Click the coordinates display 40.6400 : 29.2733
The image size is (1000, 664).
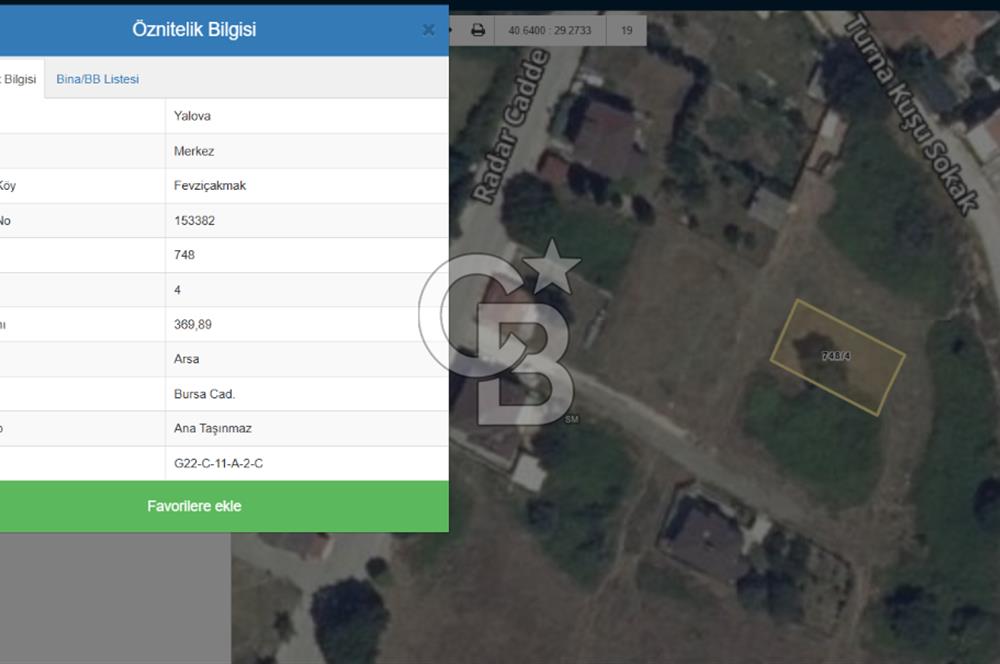[550, 30]
